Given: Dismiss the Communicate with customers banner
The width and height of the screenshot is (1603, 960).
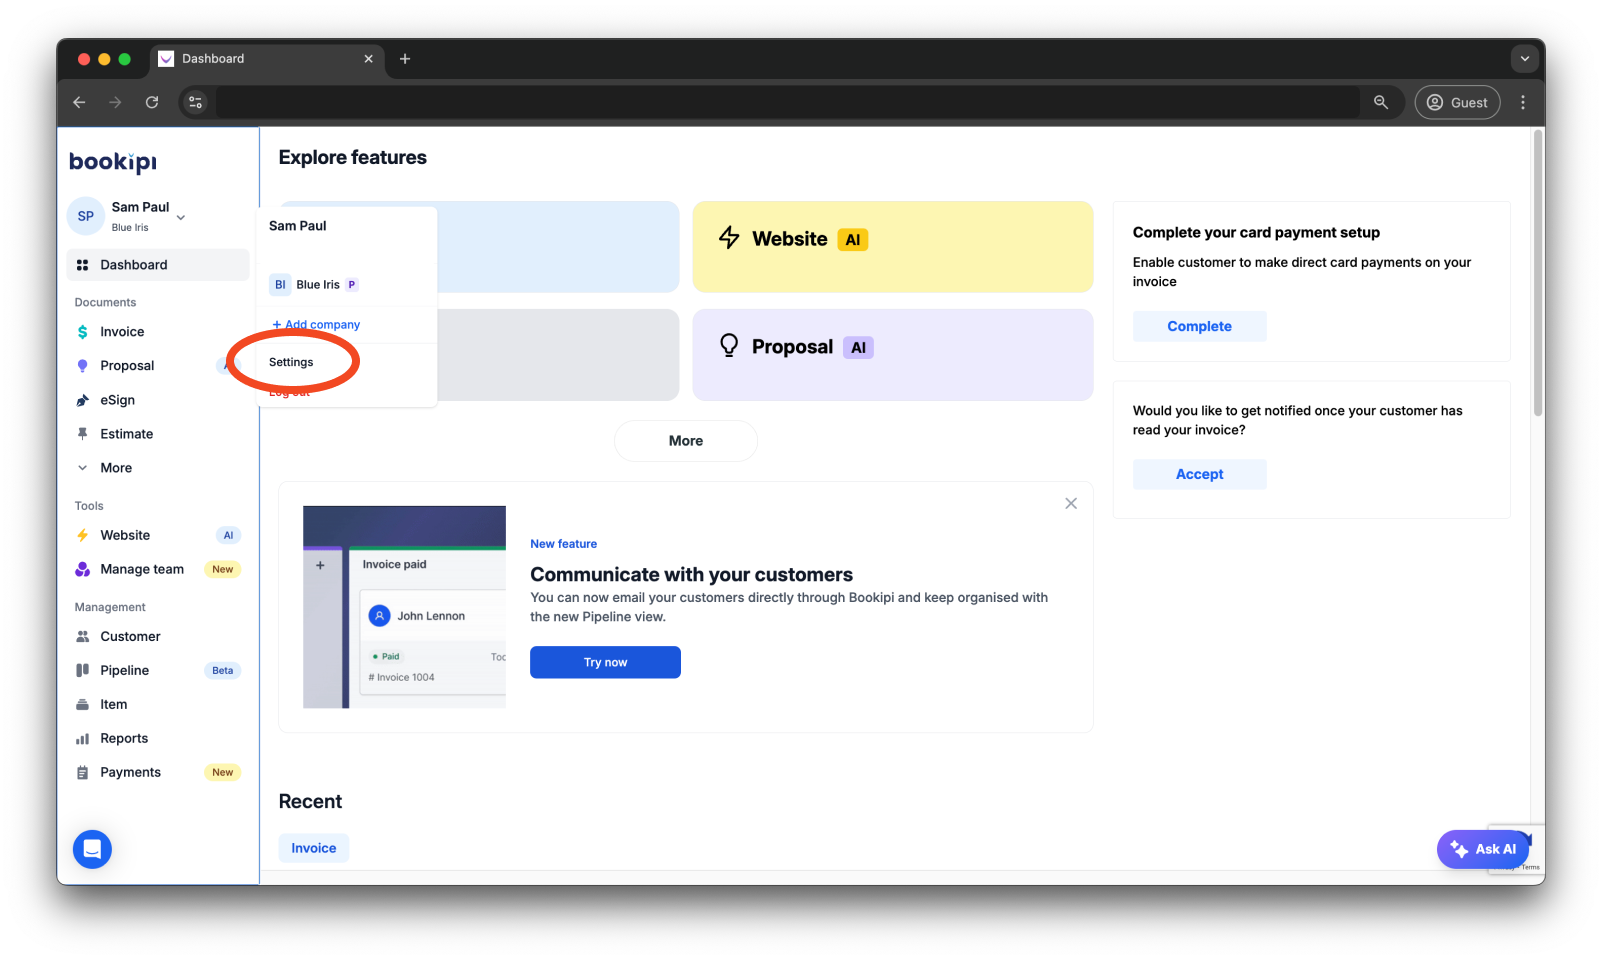Looking at the screenshot, I should (x=1070, y=503).
